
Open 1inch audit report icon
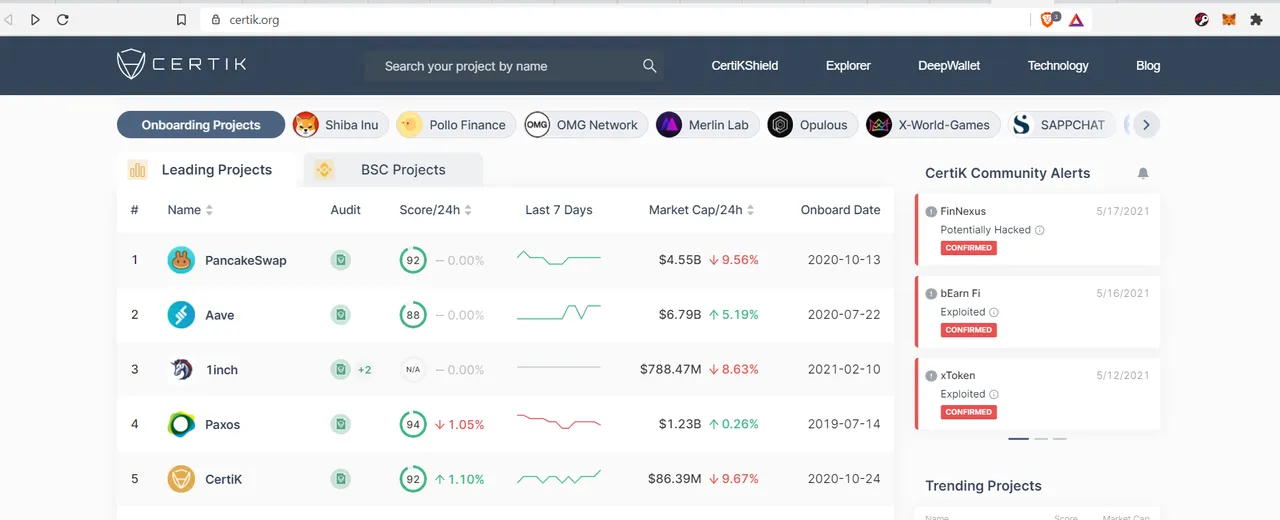341,370
